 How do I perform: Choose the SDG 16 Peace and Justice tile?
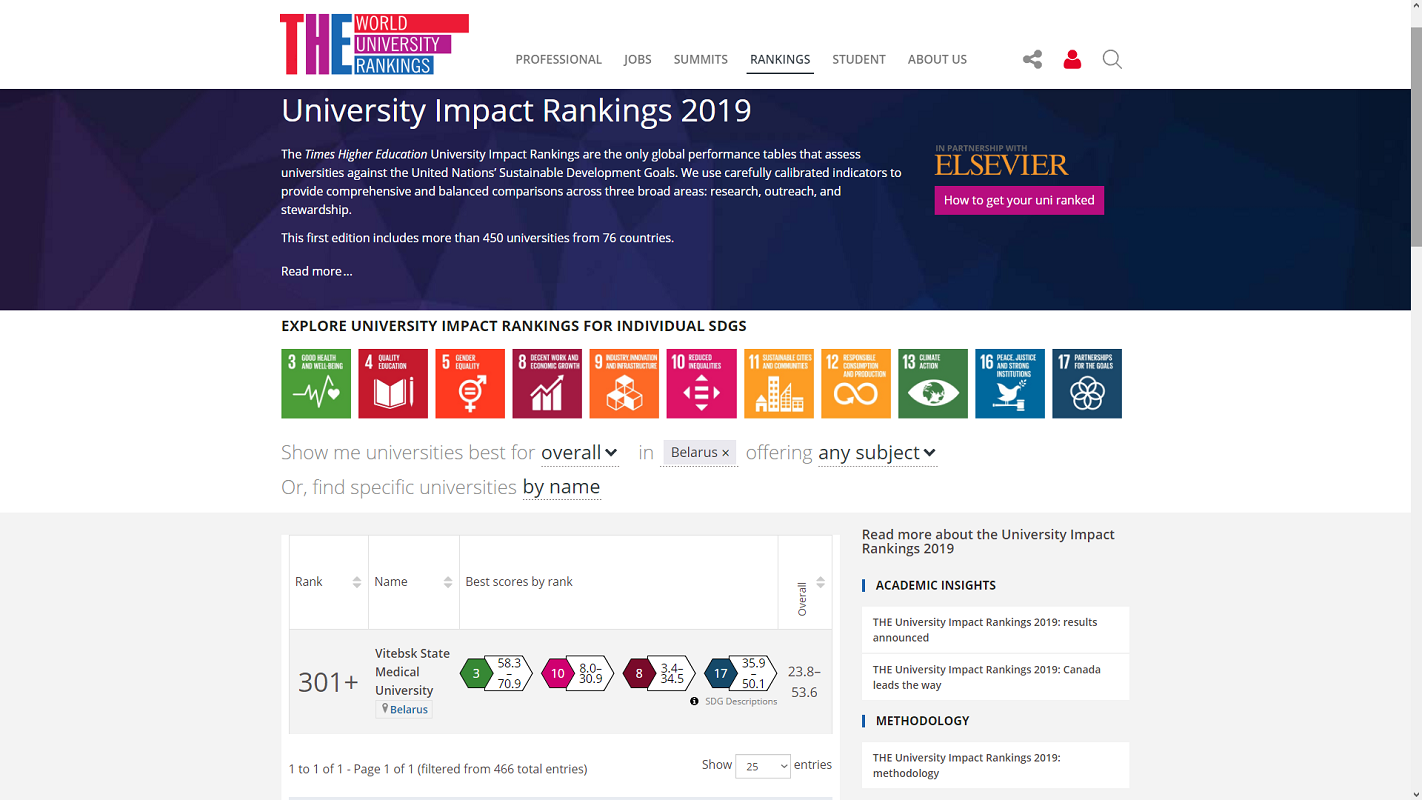pos(1010,383)
